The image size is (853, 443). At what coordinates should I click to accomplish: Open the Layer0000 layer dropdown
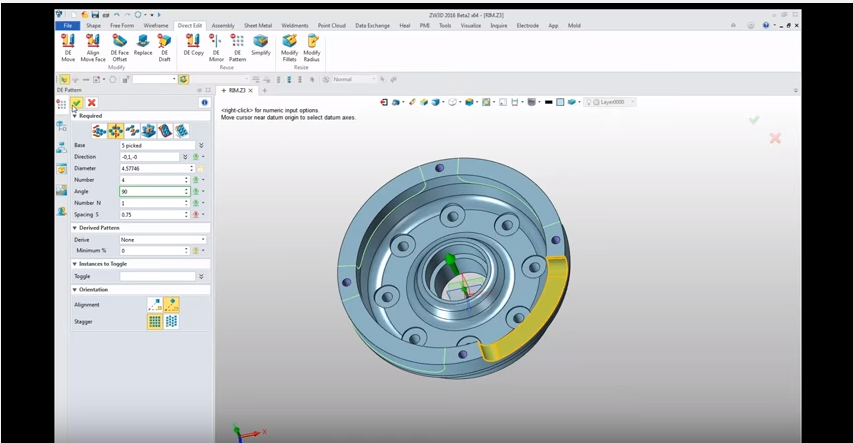[610, 102]
